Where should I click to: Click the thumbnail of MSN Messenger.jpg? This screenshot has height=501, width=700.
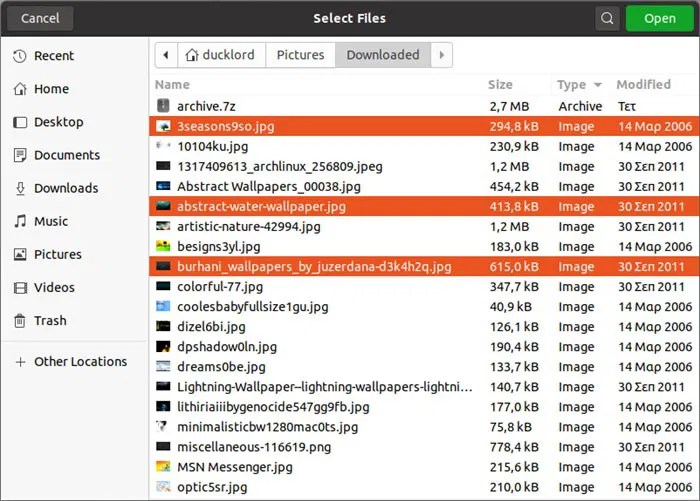click(163, 467)
